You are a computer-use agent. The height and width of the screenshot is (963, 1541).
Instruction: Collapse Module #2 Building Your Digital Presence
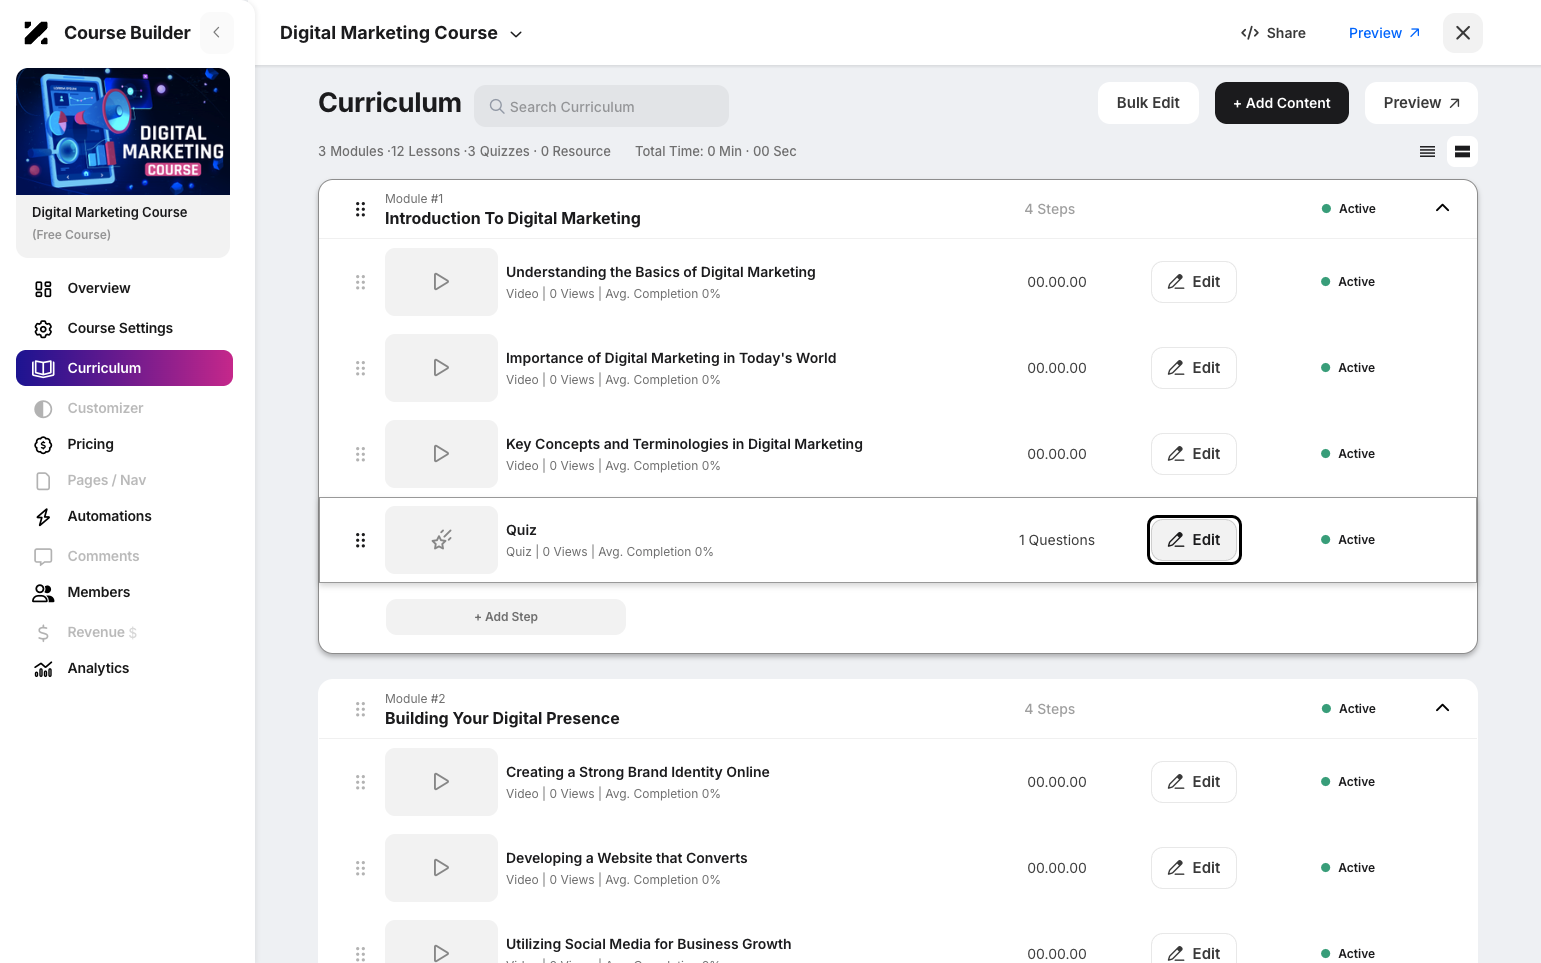tap(1442, 708)
